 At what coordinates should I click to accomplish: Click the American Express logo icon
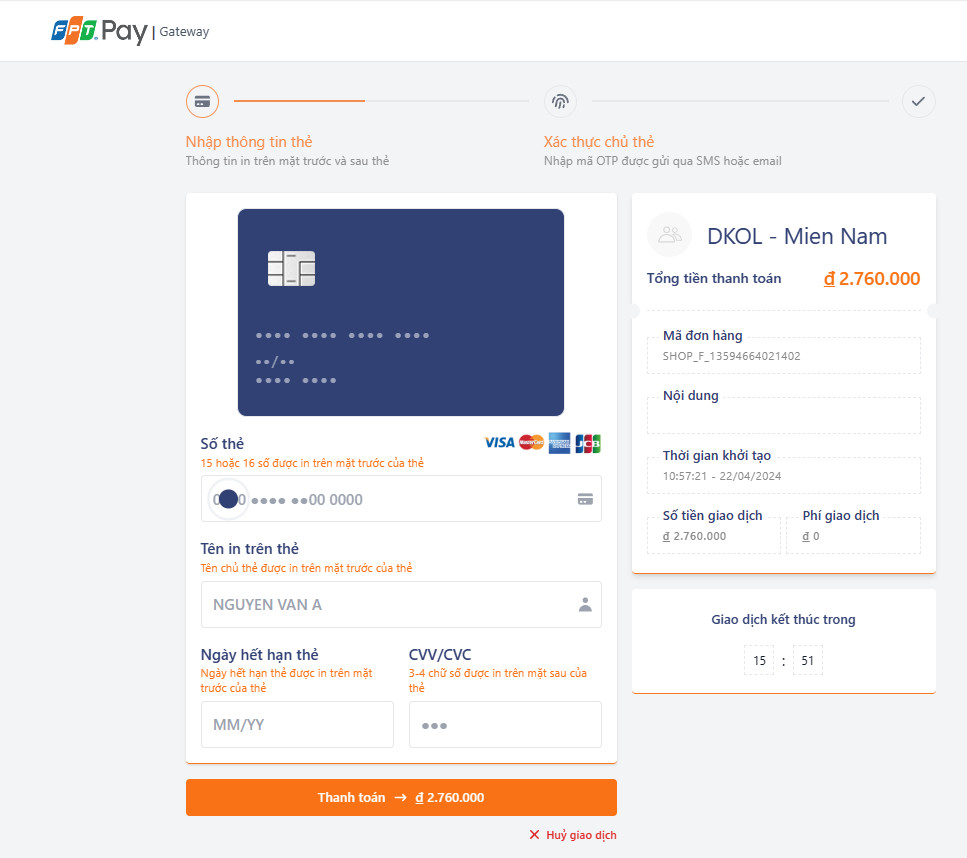click(559, 443)
